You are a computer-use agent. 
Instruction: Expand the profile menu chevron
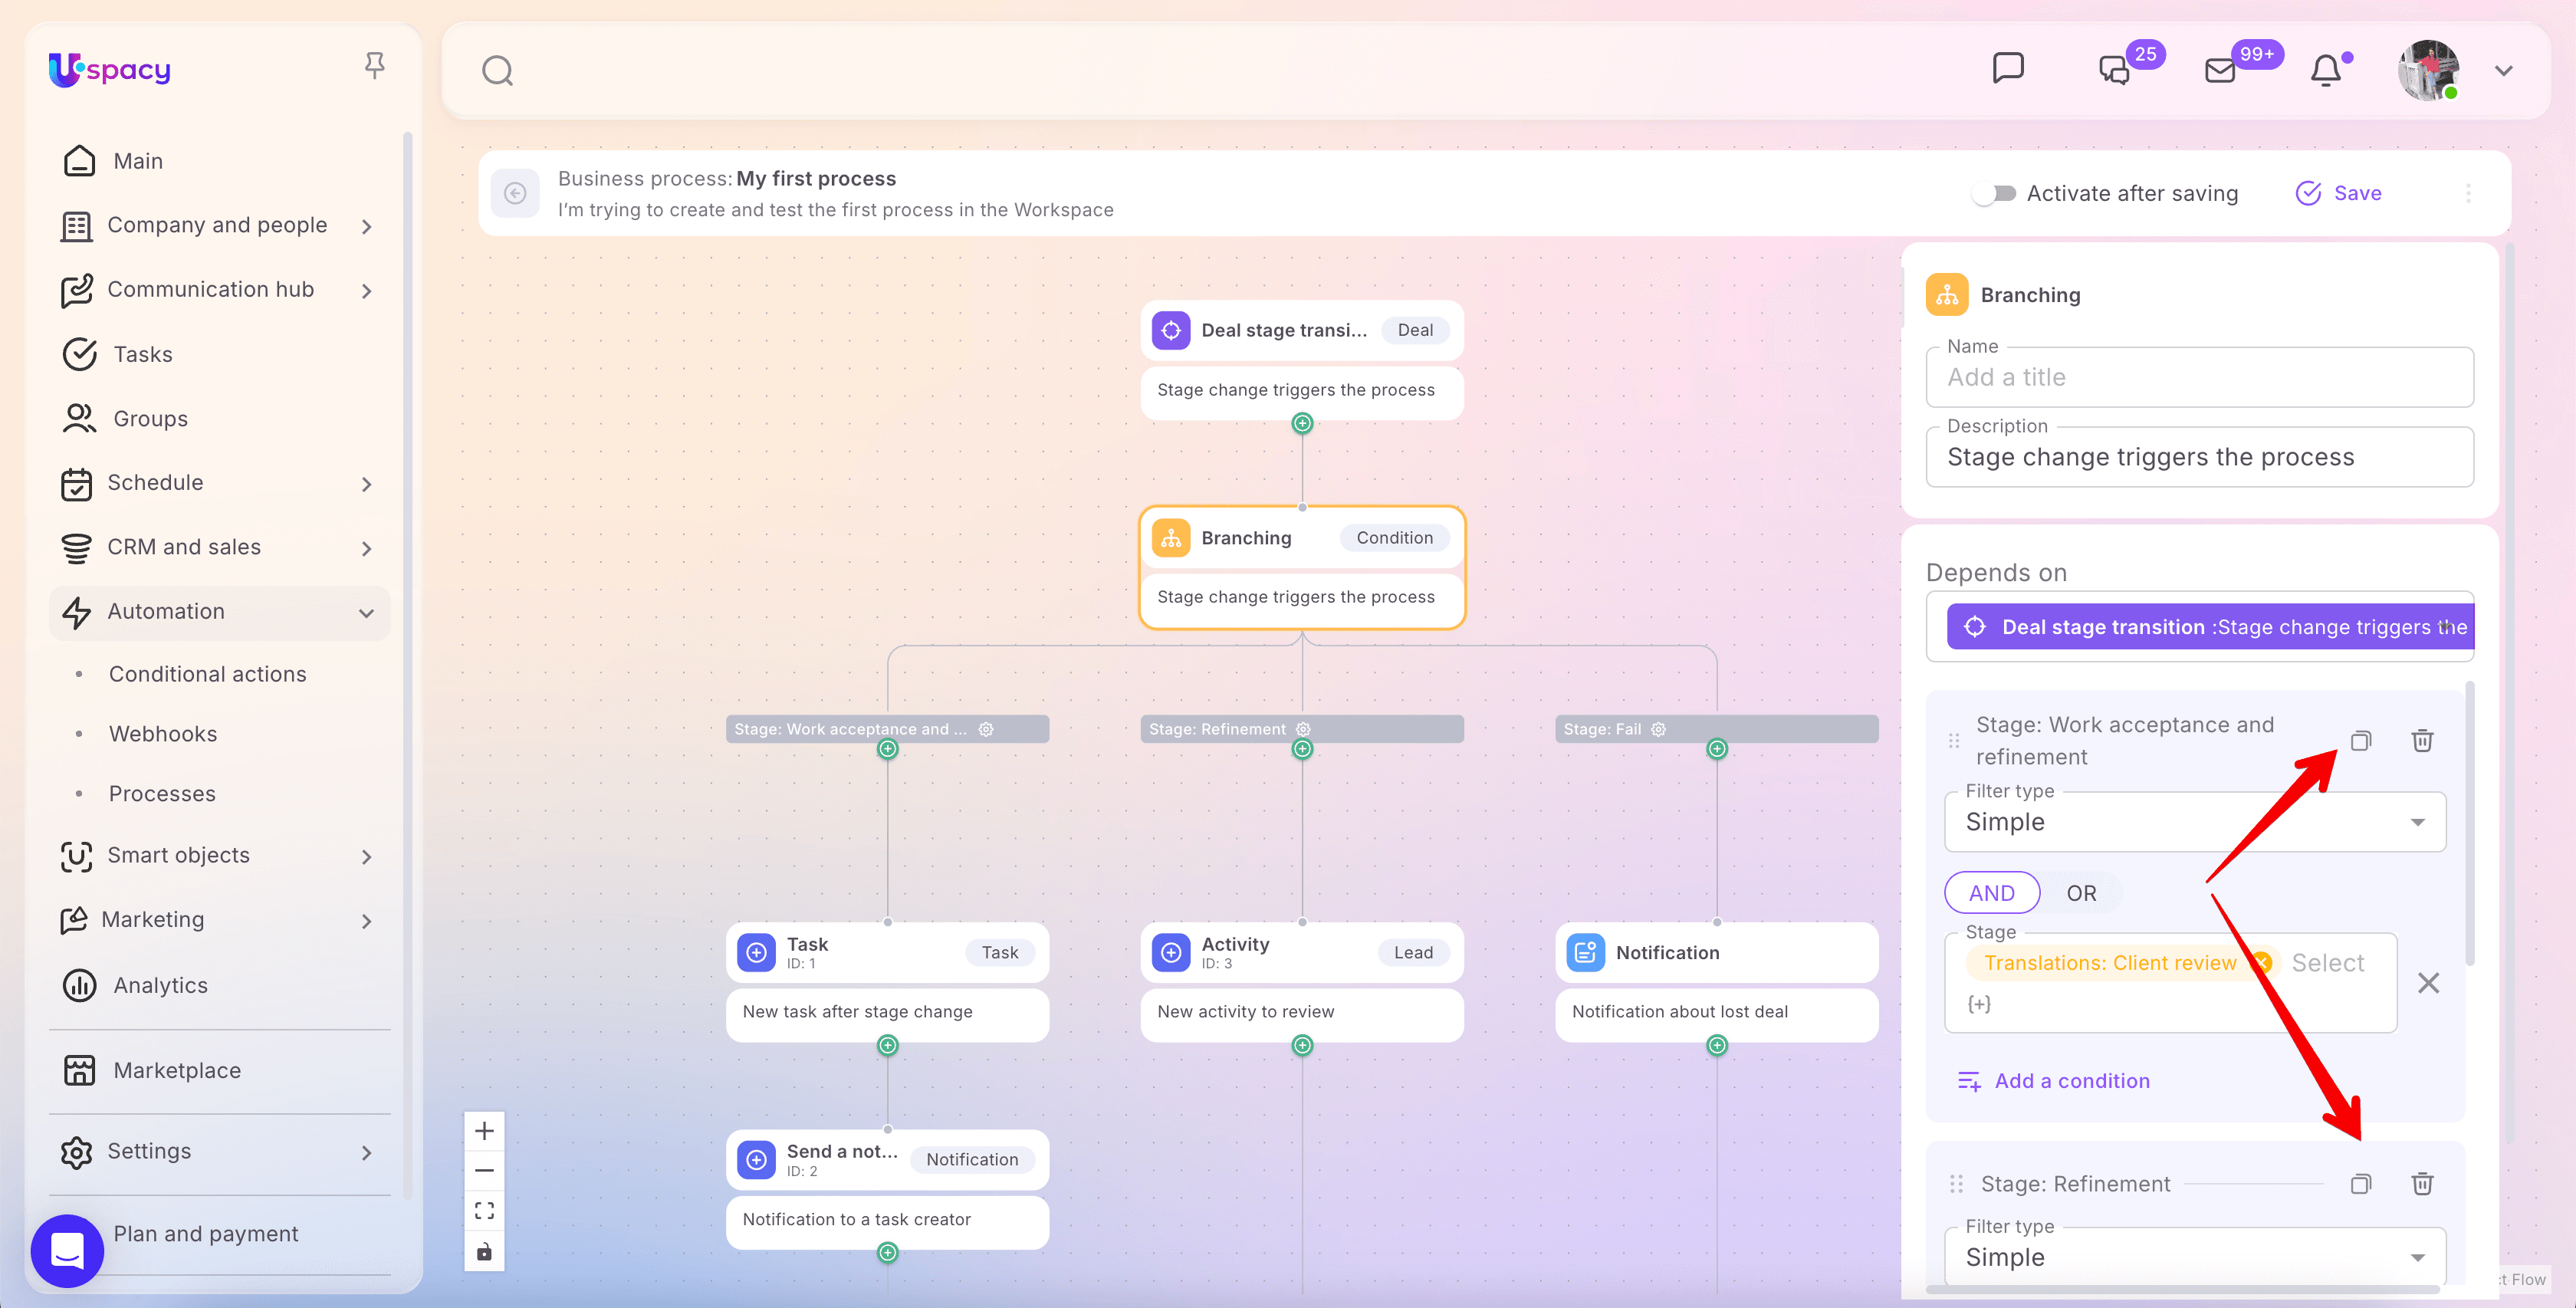[x=2504, y=71]
